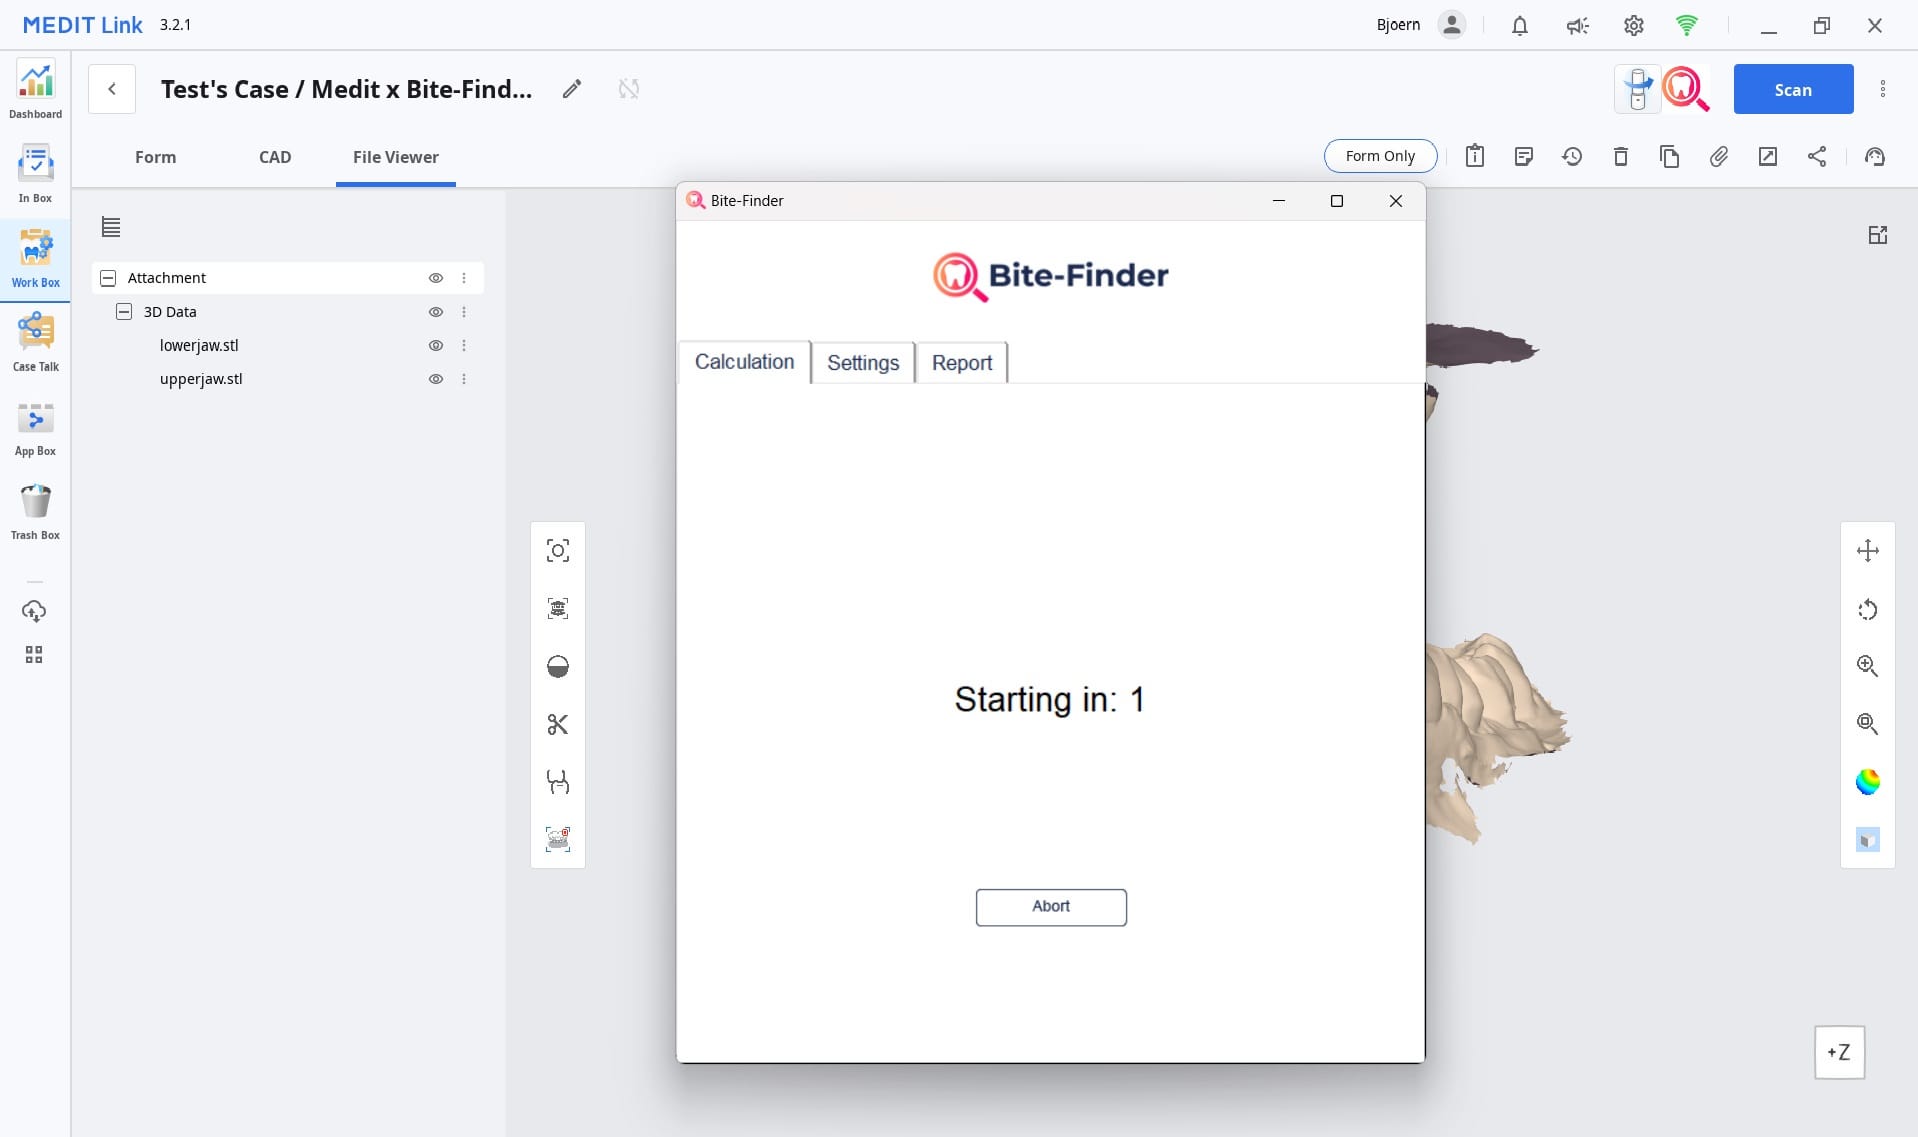Collapse the 3D Data tree node

click(124, 312)
